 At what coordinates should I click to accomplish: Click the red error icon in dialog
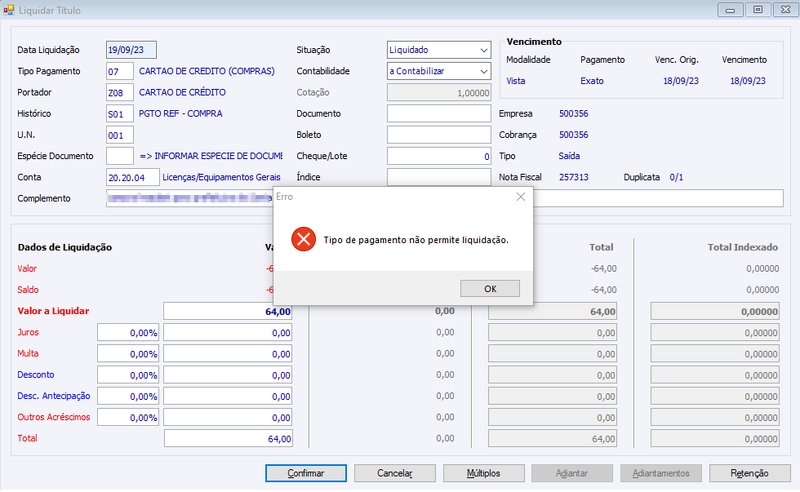click(x=304, y=239)
